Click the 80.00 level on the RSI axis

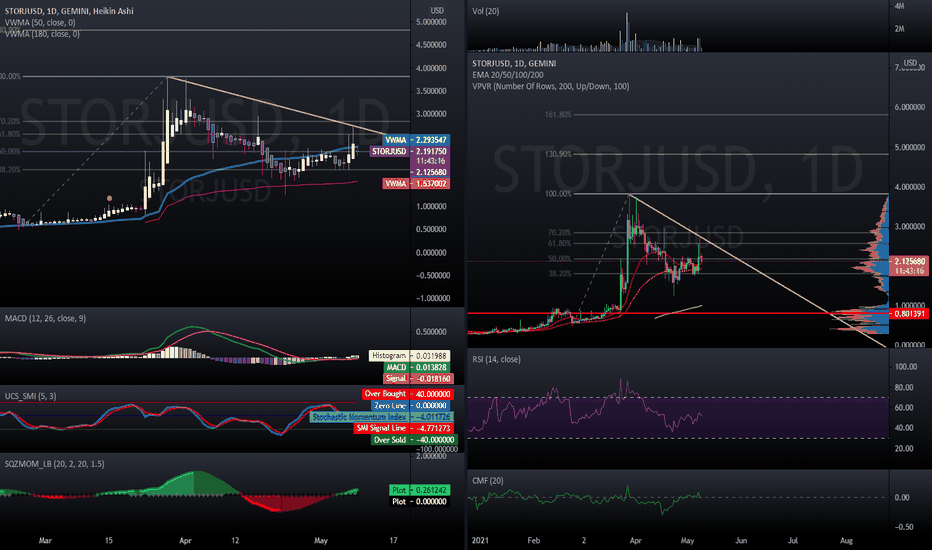(903, 387)
